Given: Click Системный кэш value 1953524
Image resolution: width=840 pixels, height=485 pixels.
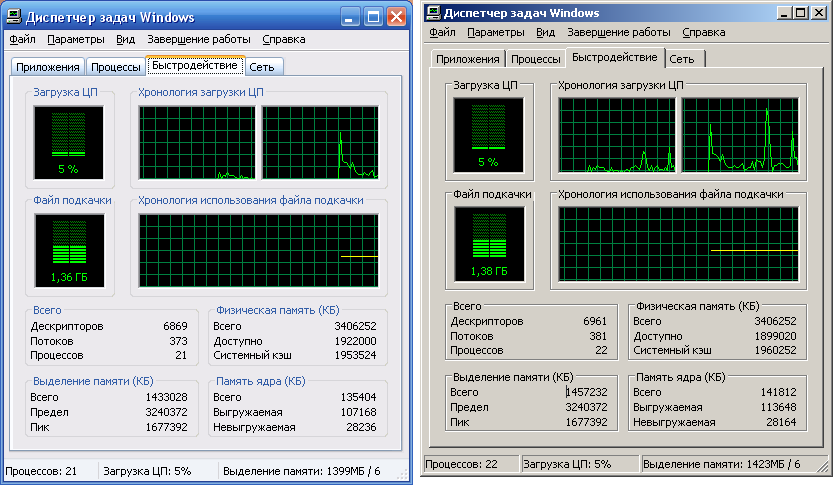Looking at the screenshot, I should [x=355, y=355].
